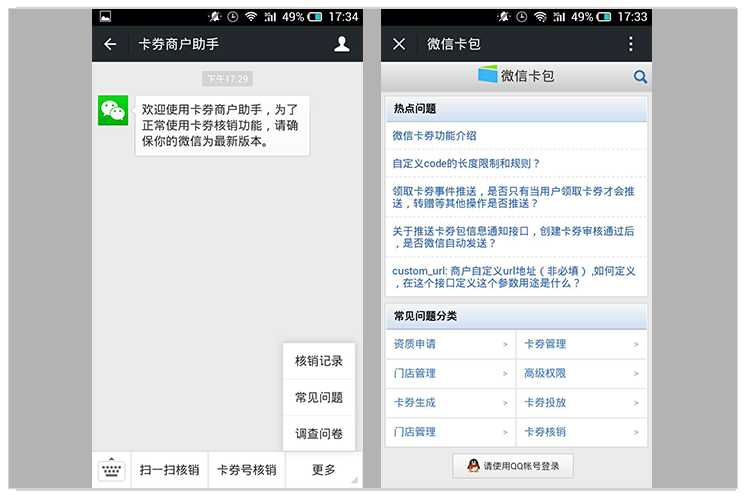Open 自定义code的长度限制和规则 question
This screenshot has width=750, height=496.
pyautogui.click(x=466, y=164)
